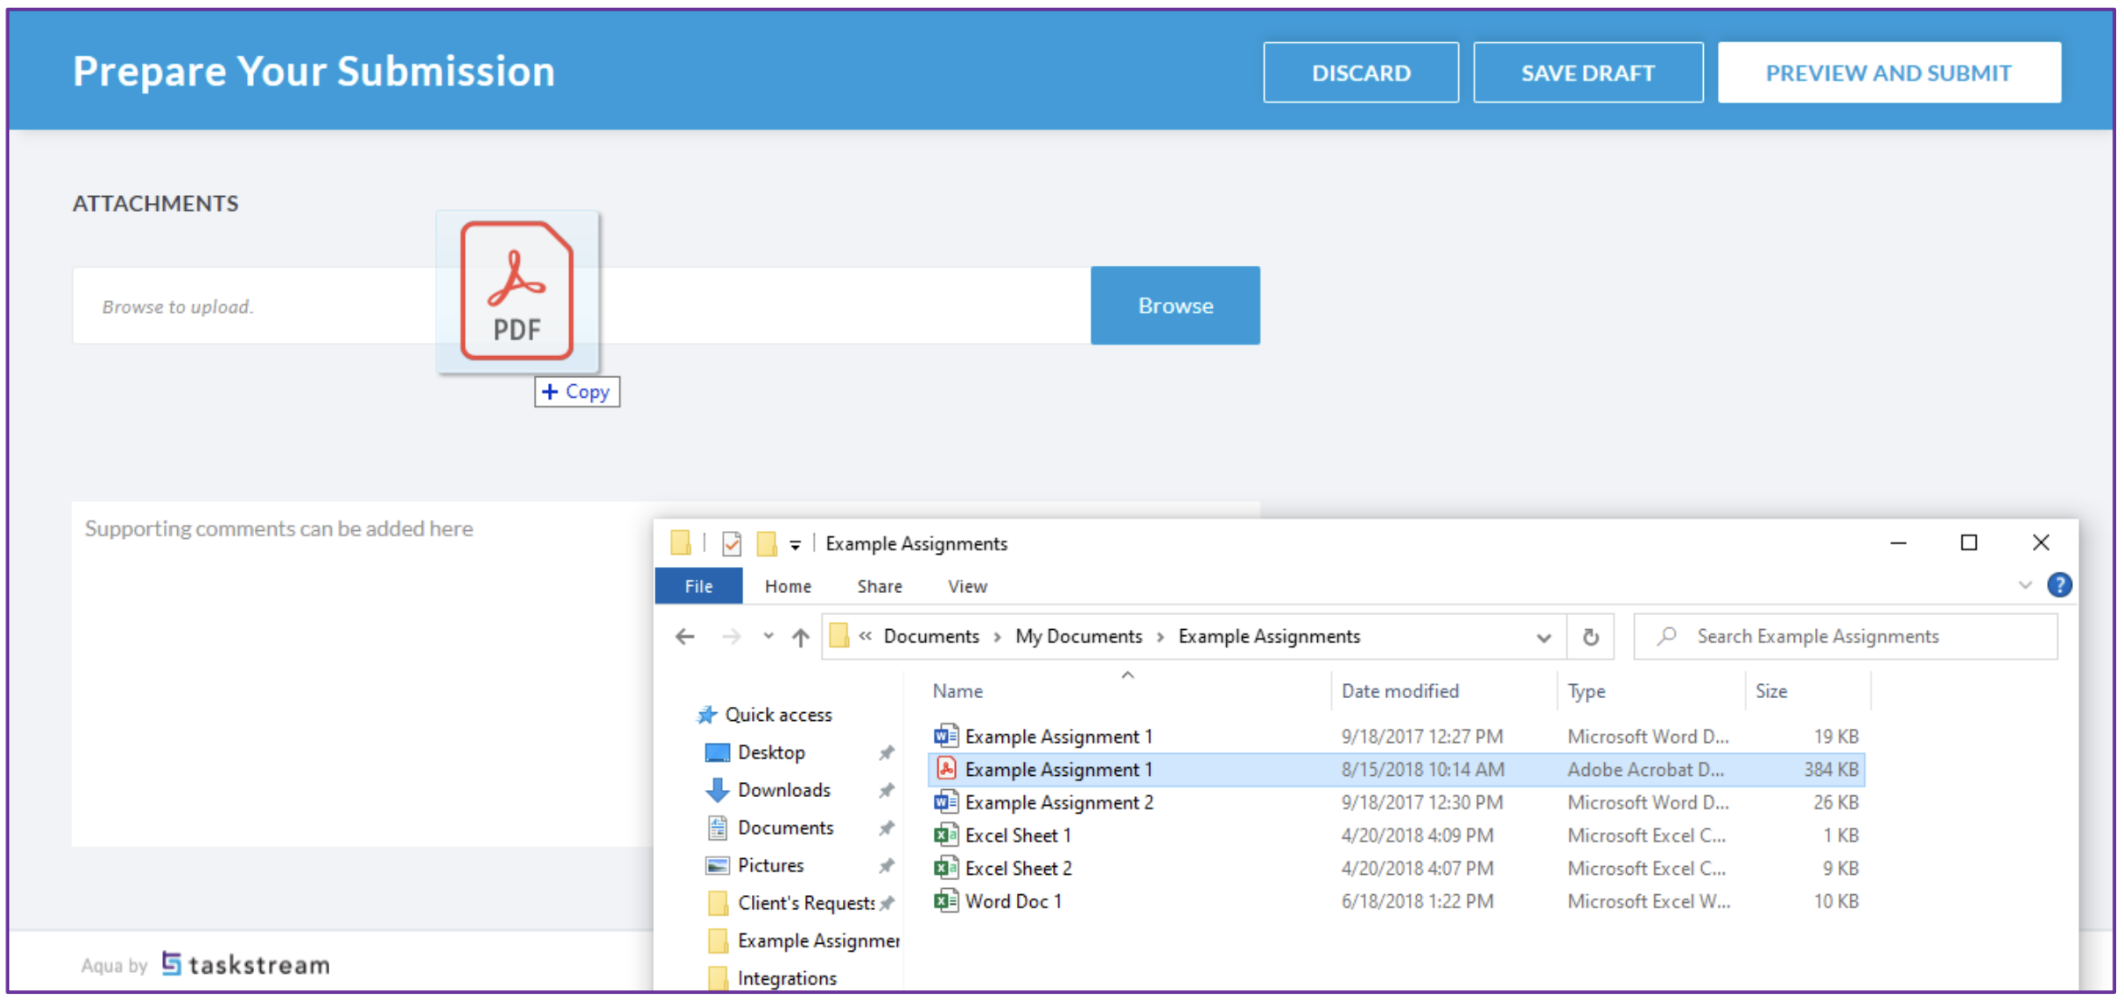This screenshot has width=2124, height=1006.
Task: Click 384 KB size of the PDF file
Action: click(1831, 770)
